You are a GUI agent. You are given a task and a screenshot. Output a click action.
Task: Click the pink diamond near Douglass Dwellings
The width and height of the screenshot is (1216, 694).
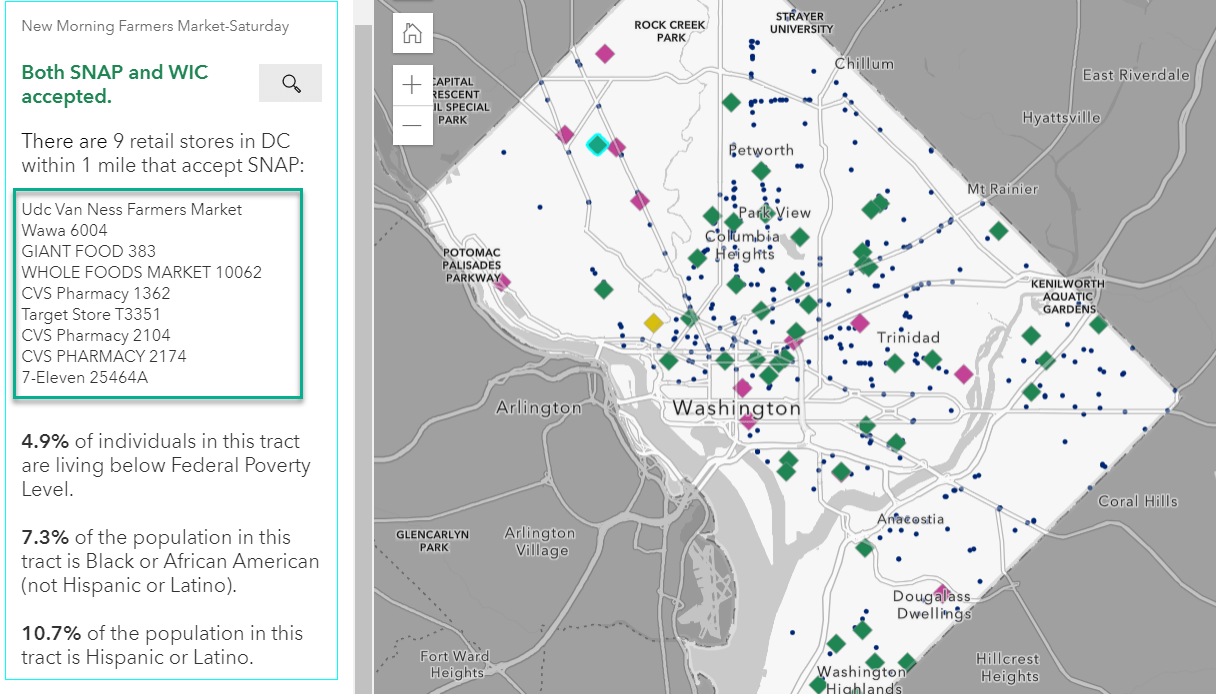coord(941,592)
